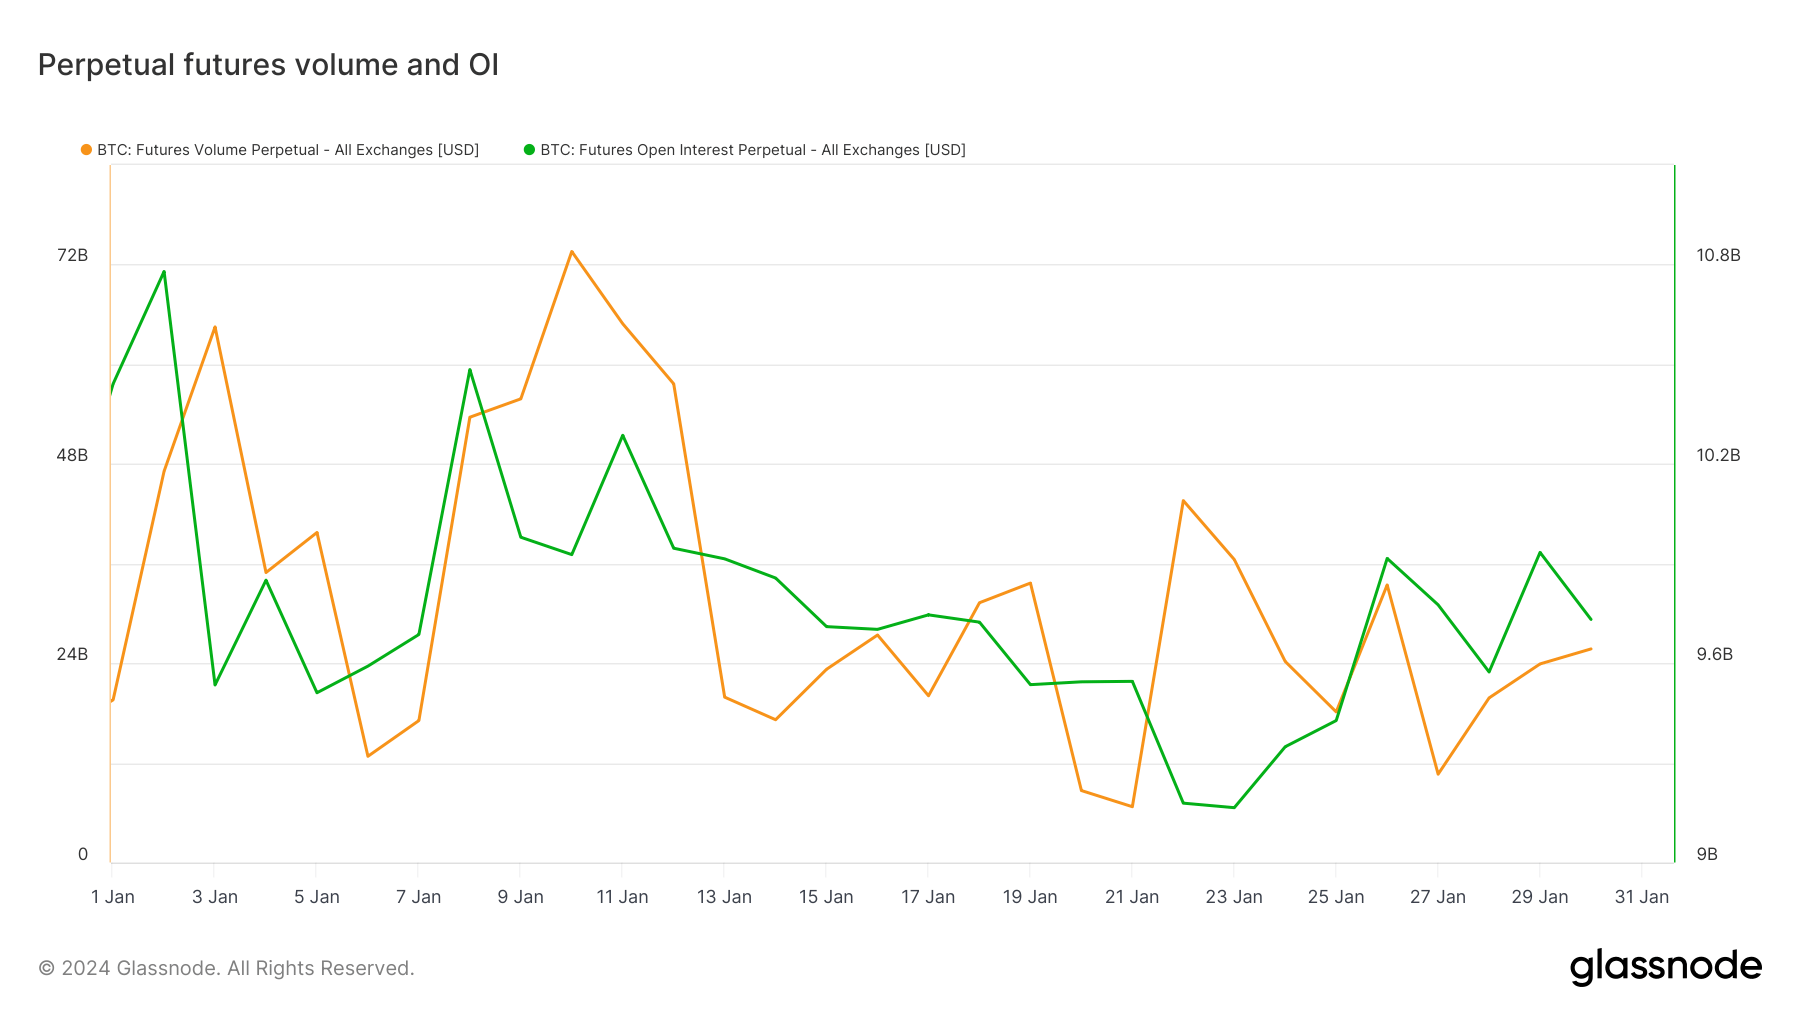Click the '7 Jan' x-axis label
The width and height of the screenshot is (1800, 1013).
[x=419, y=897]
